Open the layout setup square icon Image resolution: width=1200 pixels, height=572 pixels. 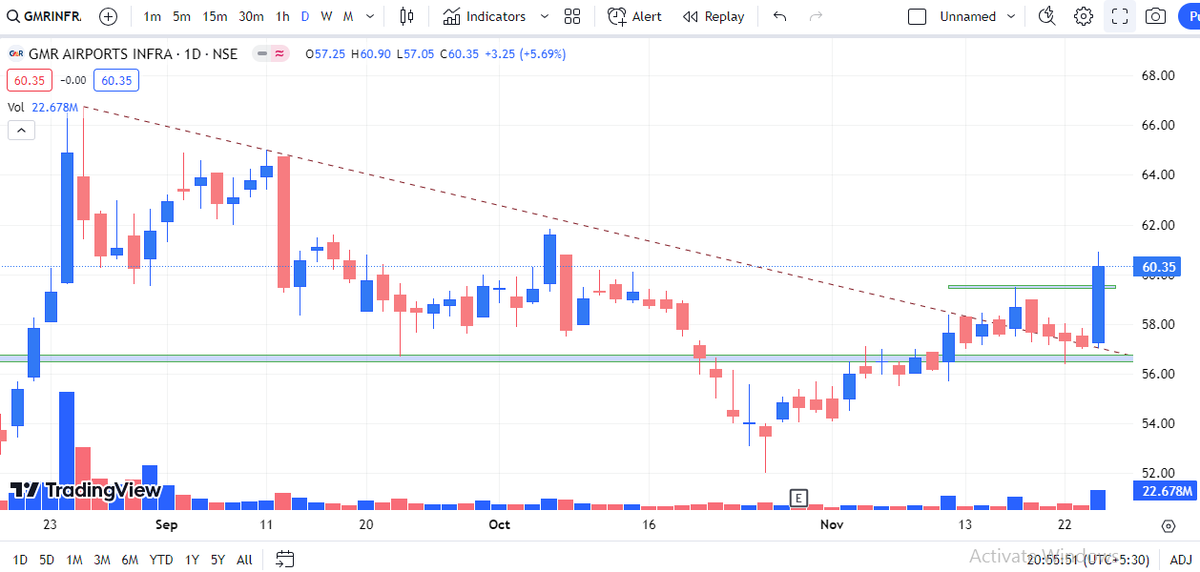tap(917, 16)
